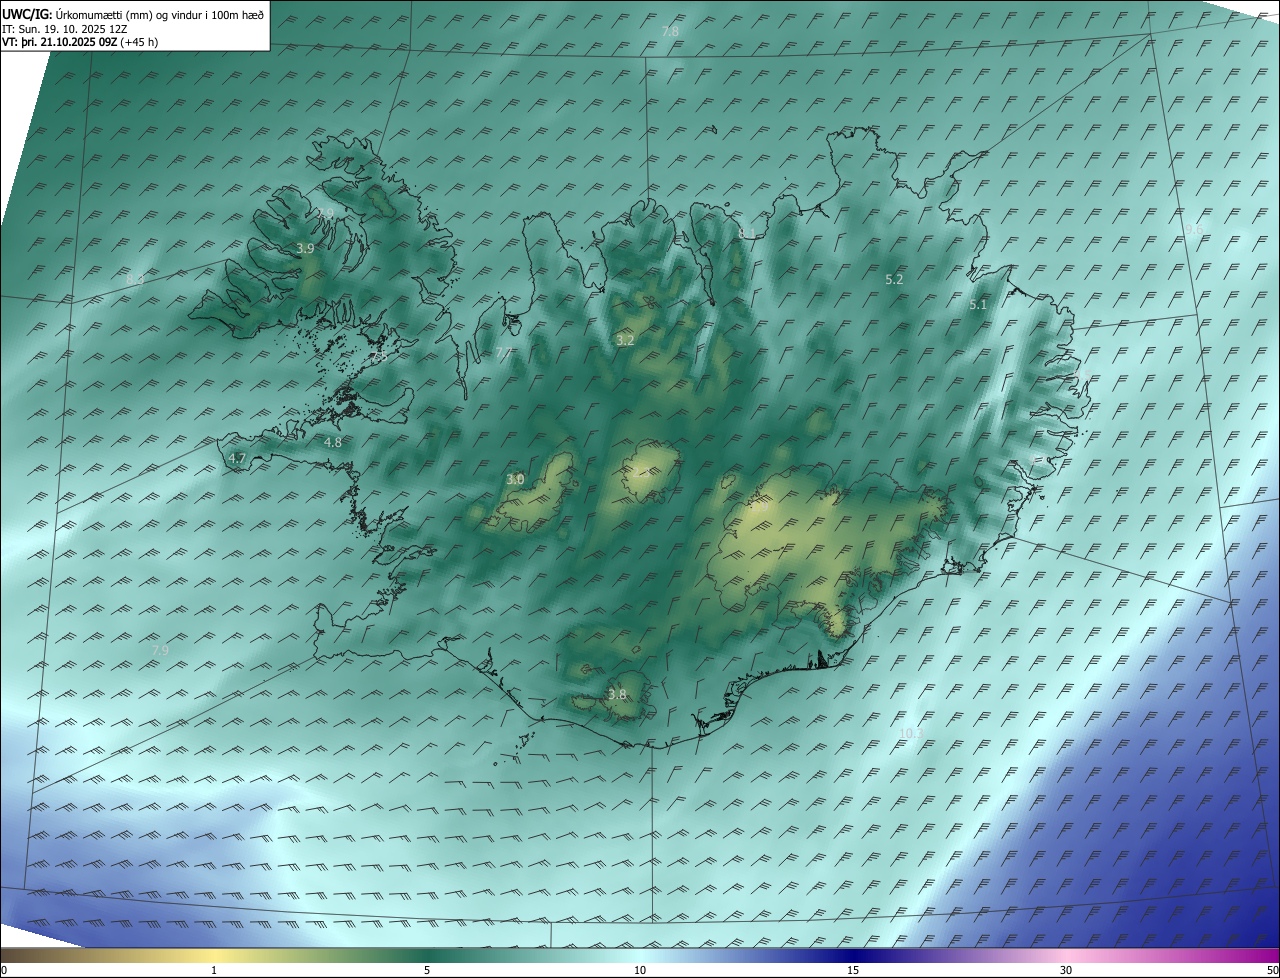Click the 3.9 value in the Westfjords
1280x978 pixels.
[x=306, y=248]
